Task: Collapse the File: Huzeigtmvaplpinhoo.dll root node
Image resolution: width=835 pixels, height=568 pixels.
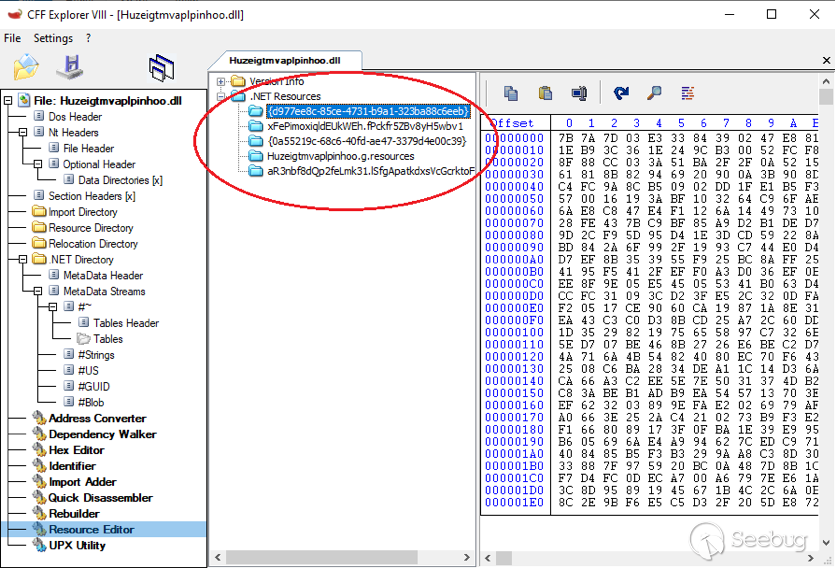Action: (x=8, y=101)
